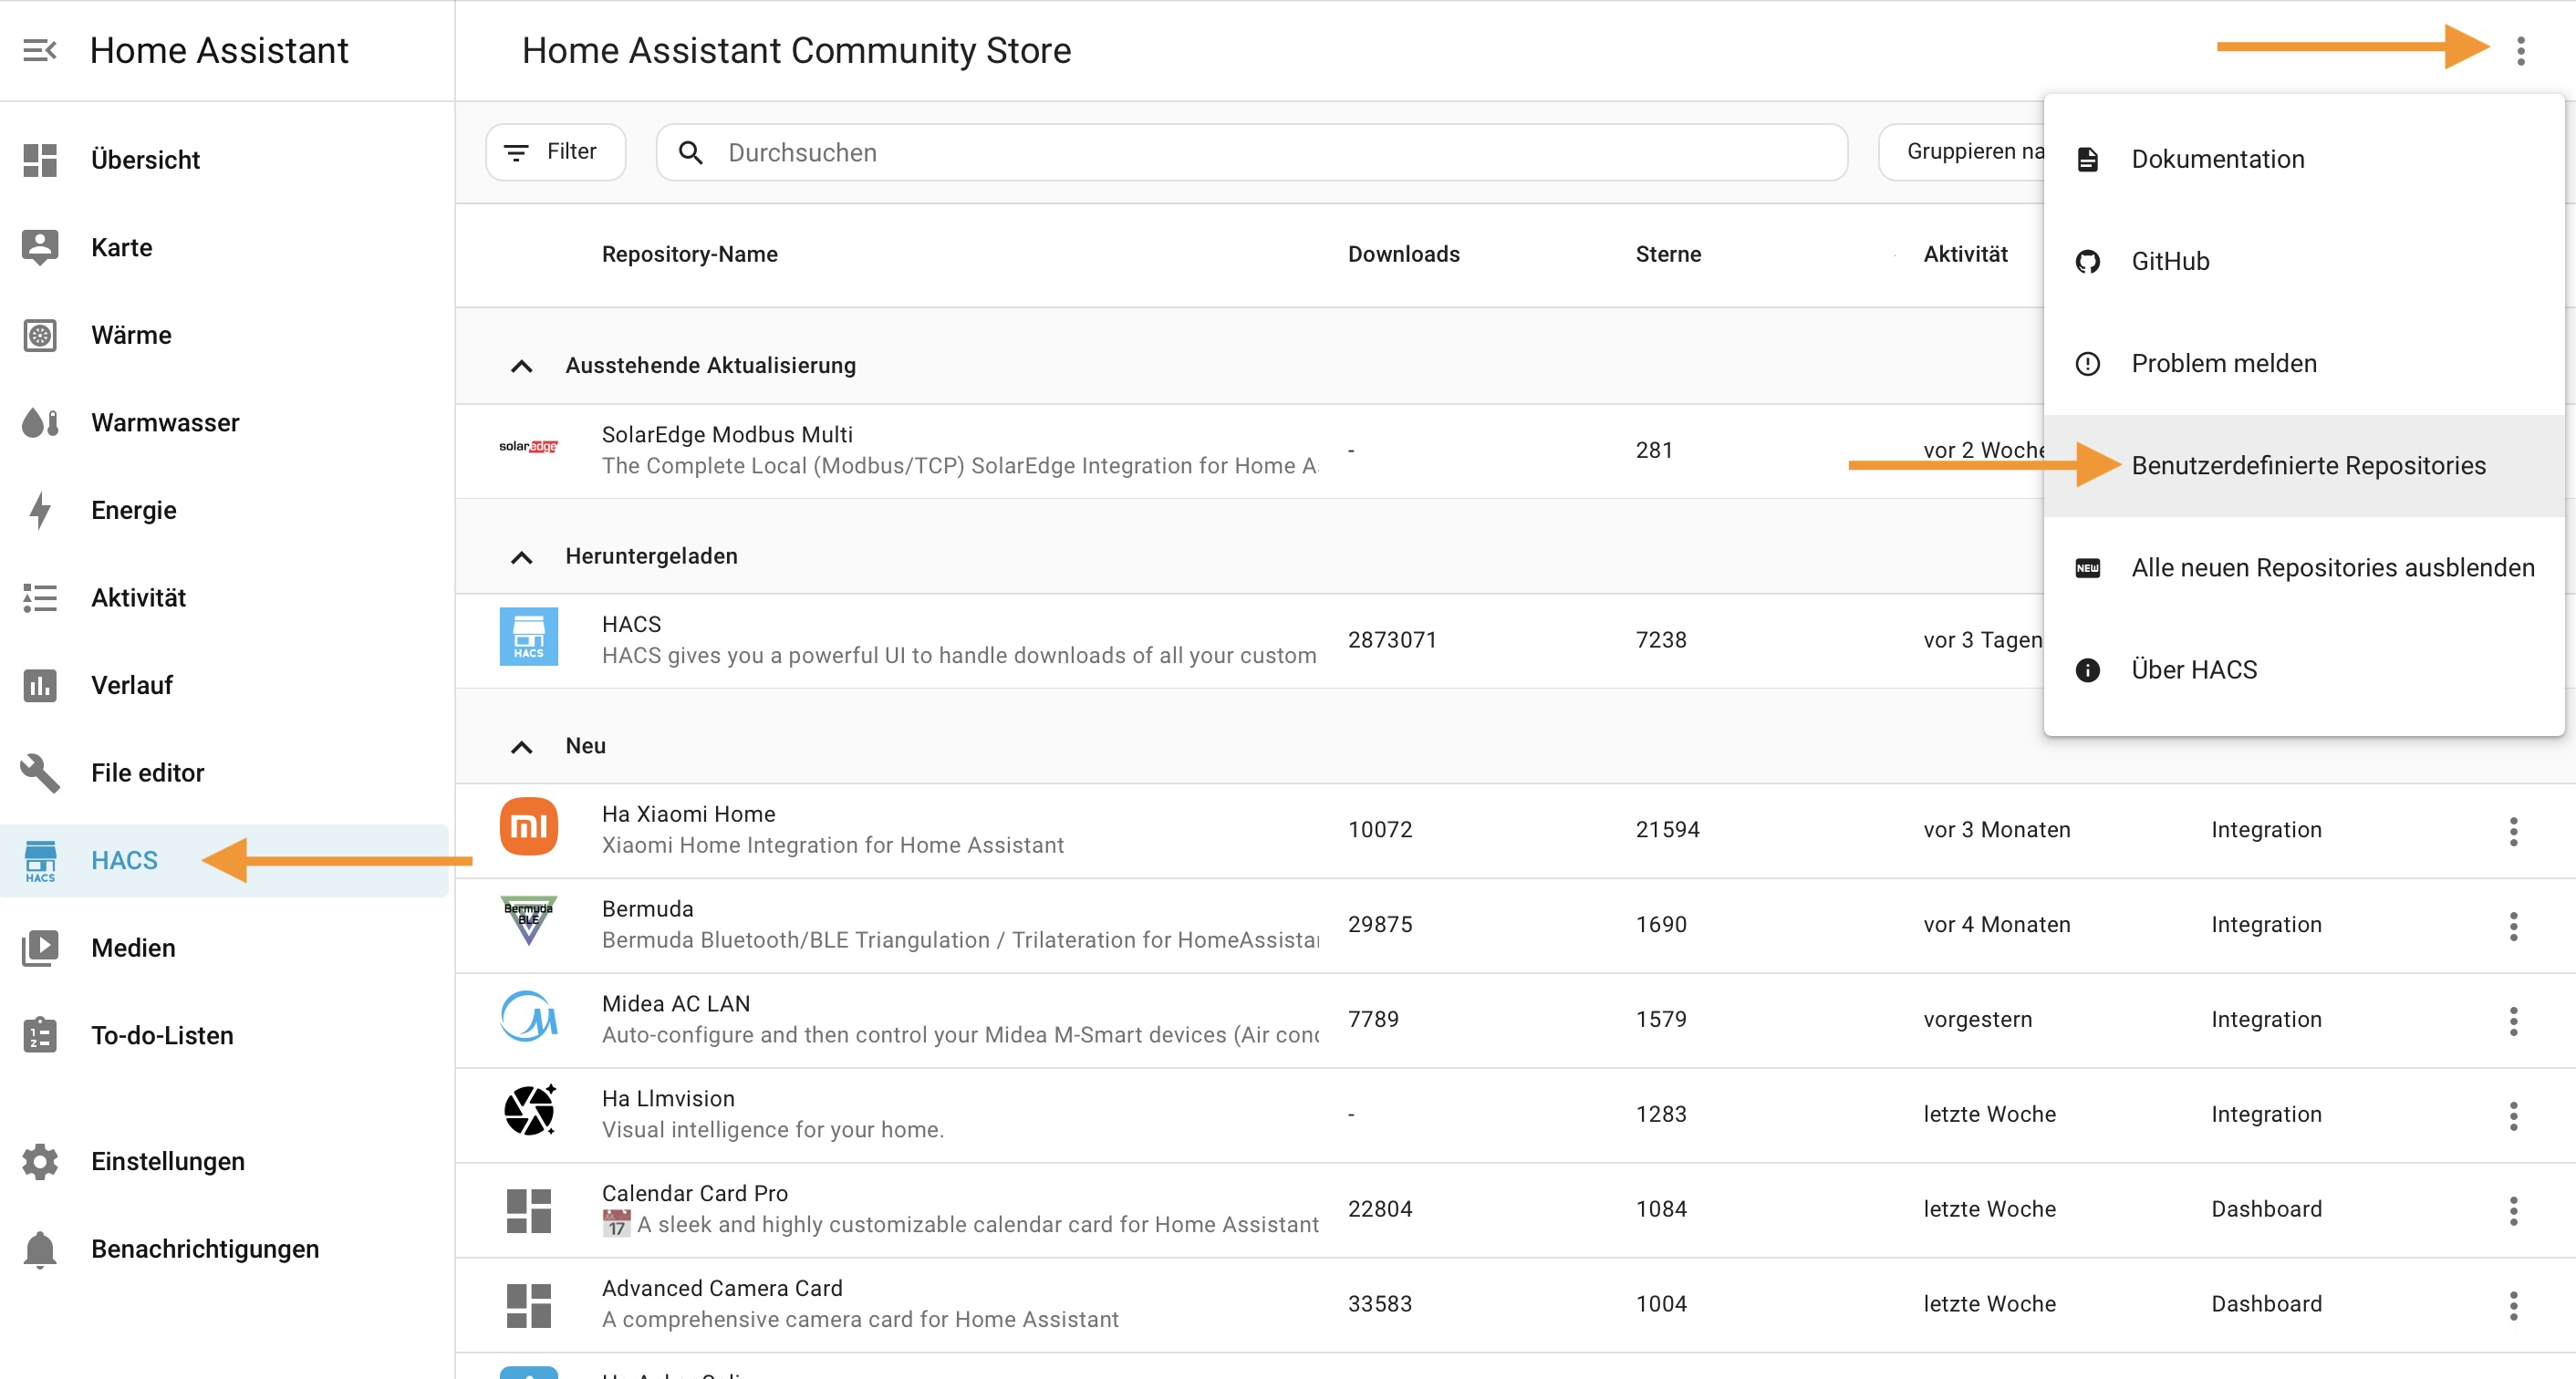Screen dimensions: 2576x1379
Task: Collapse the Home Assistant sidebar menu icon
Action: [39, 50]
